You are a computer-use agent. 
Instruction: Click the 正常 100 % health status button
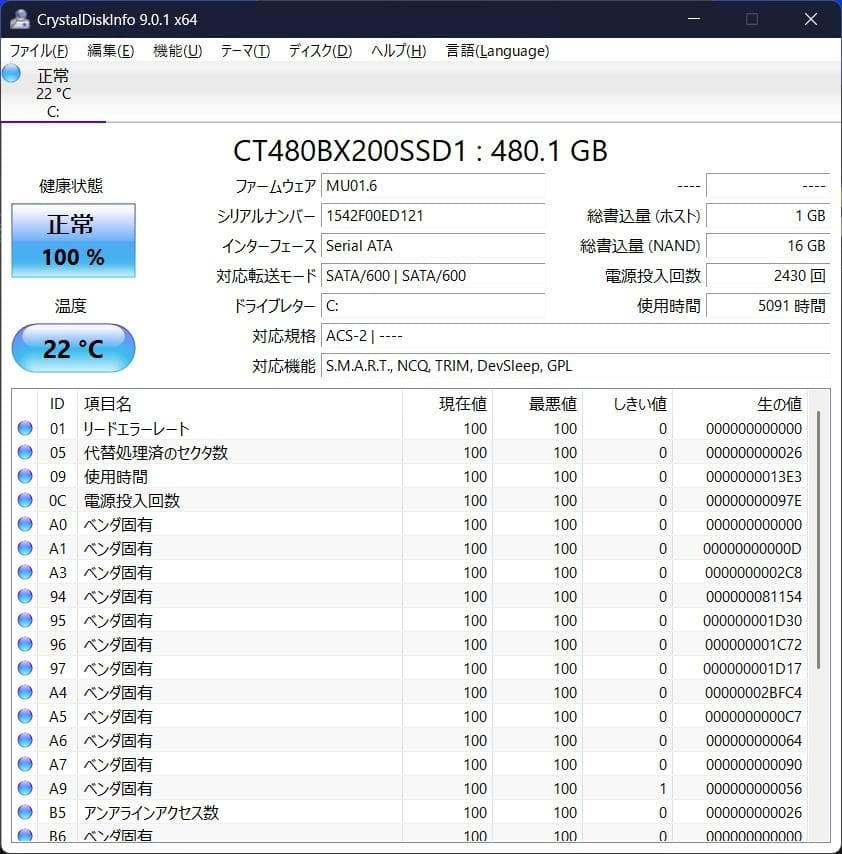click(x=74, y=240)
